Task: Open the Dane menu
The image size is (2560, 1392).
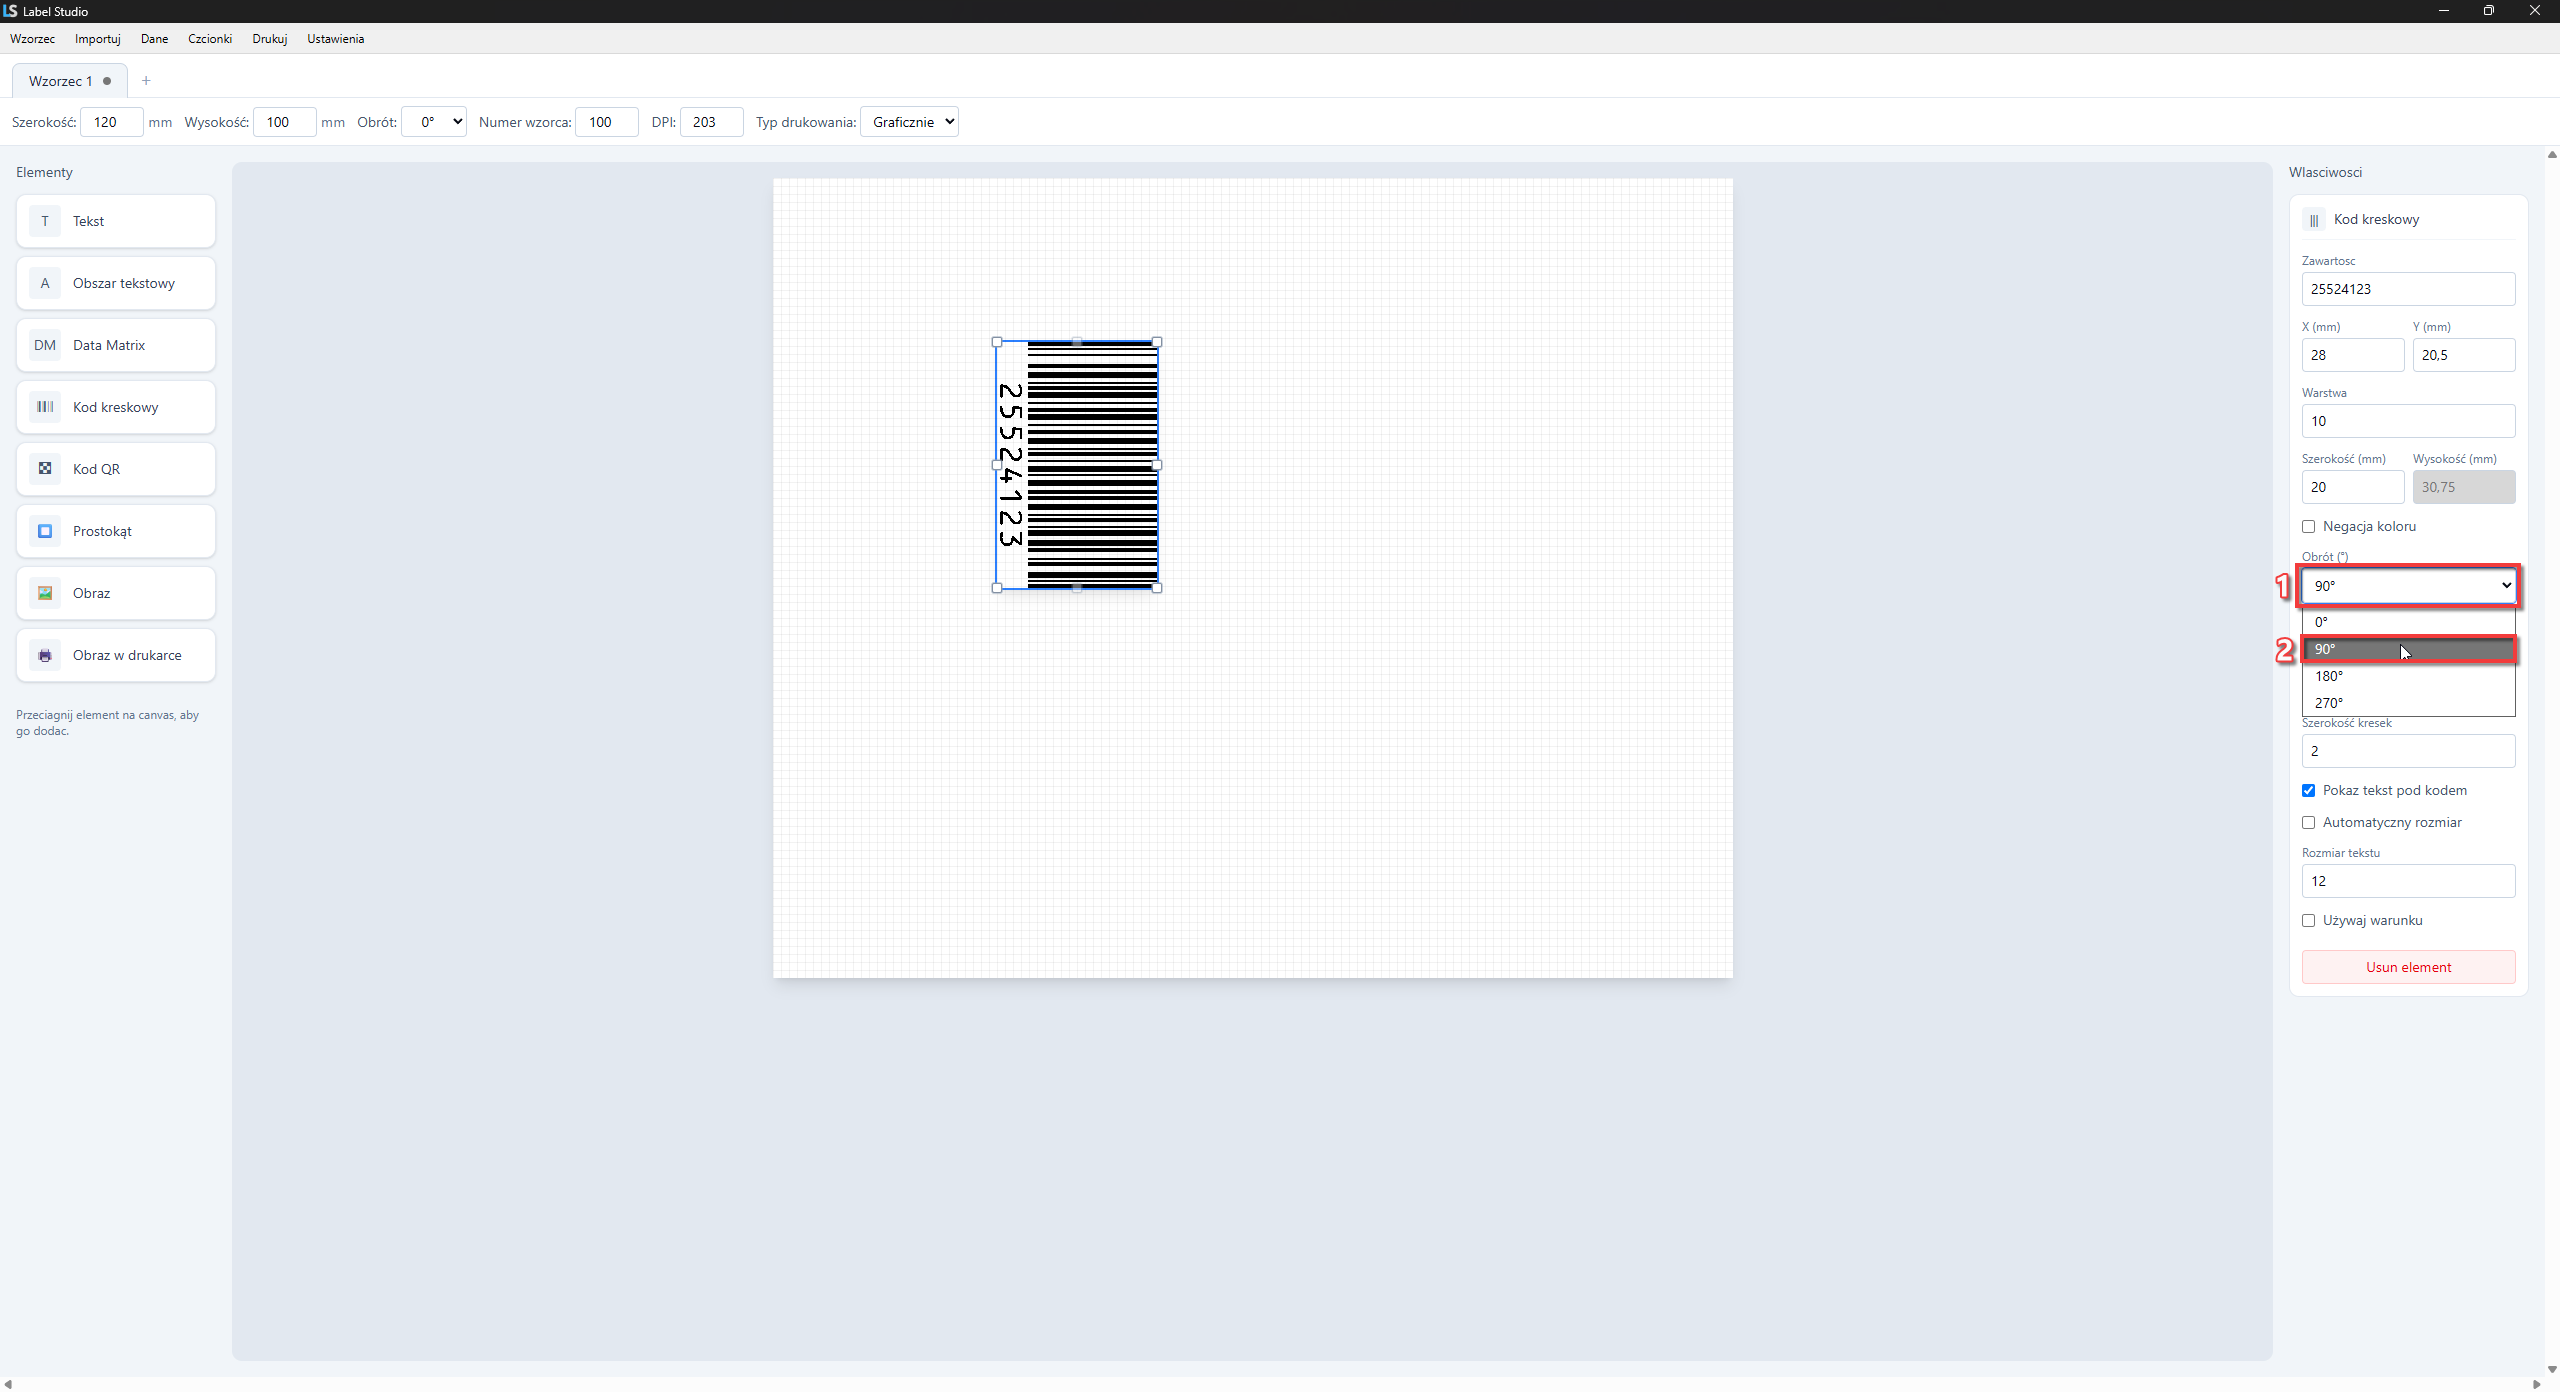Action: click(154, 39)
